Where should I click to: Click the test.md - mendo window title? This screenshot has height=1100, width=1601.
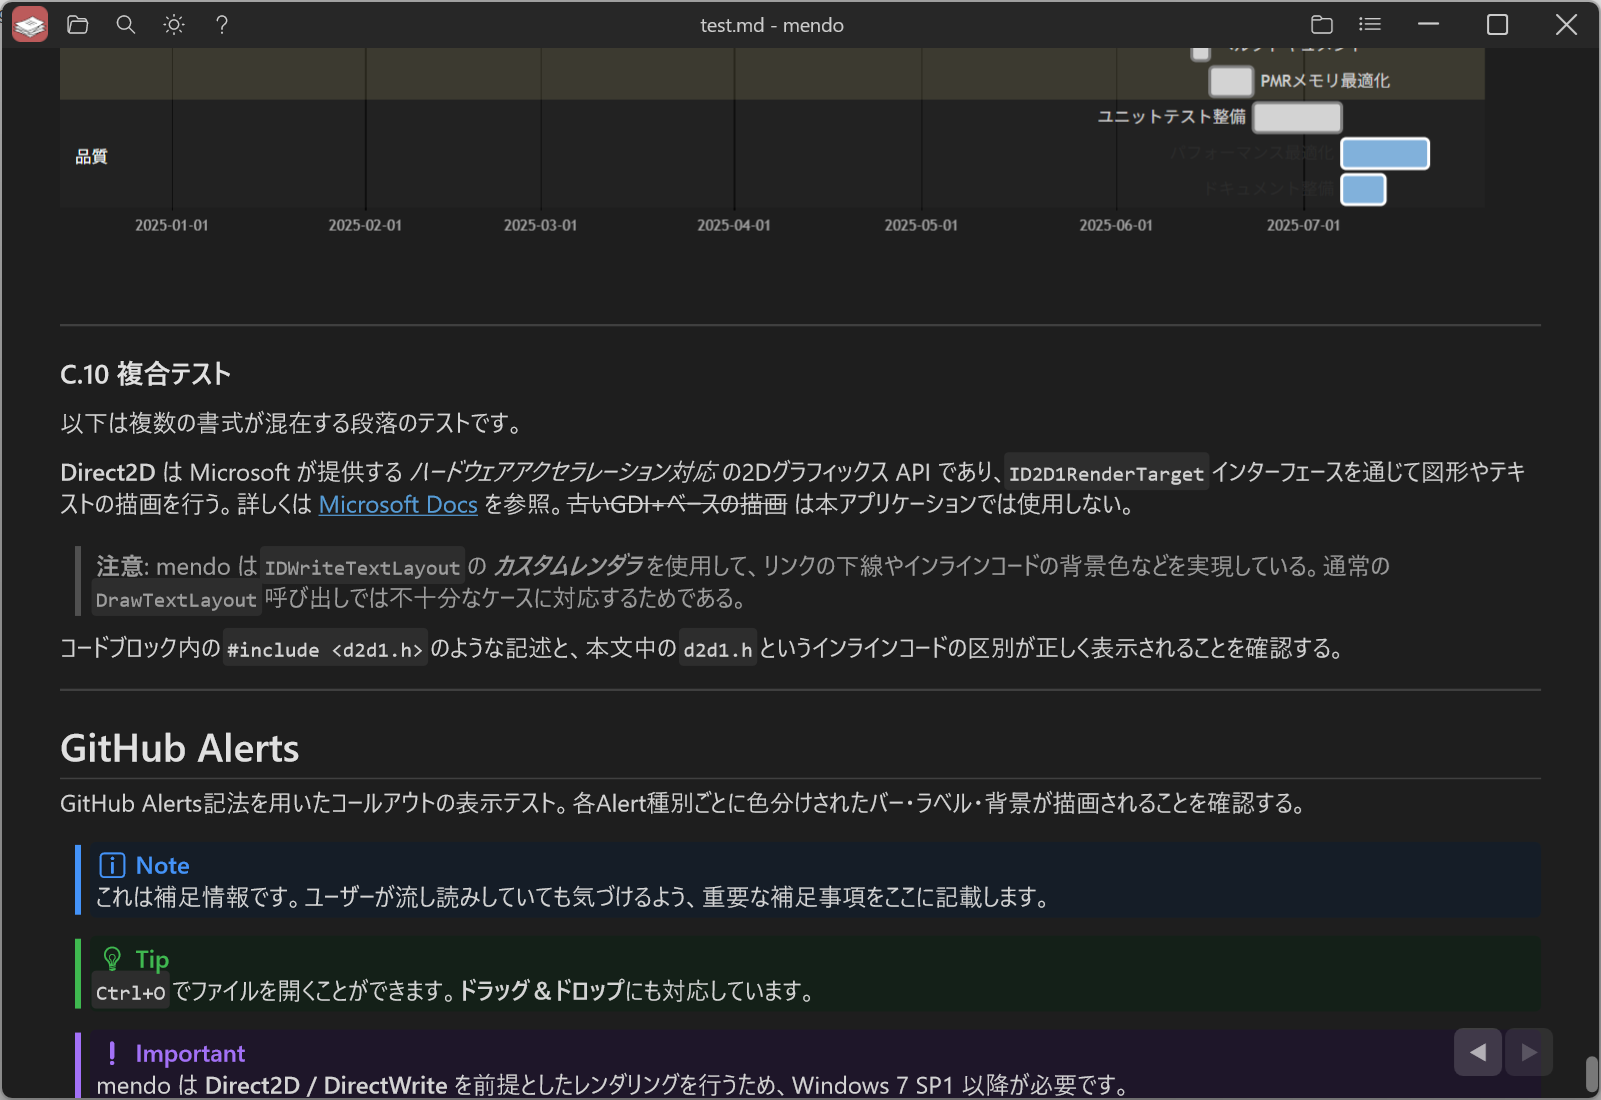point(772,25)
